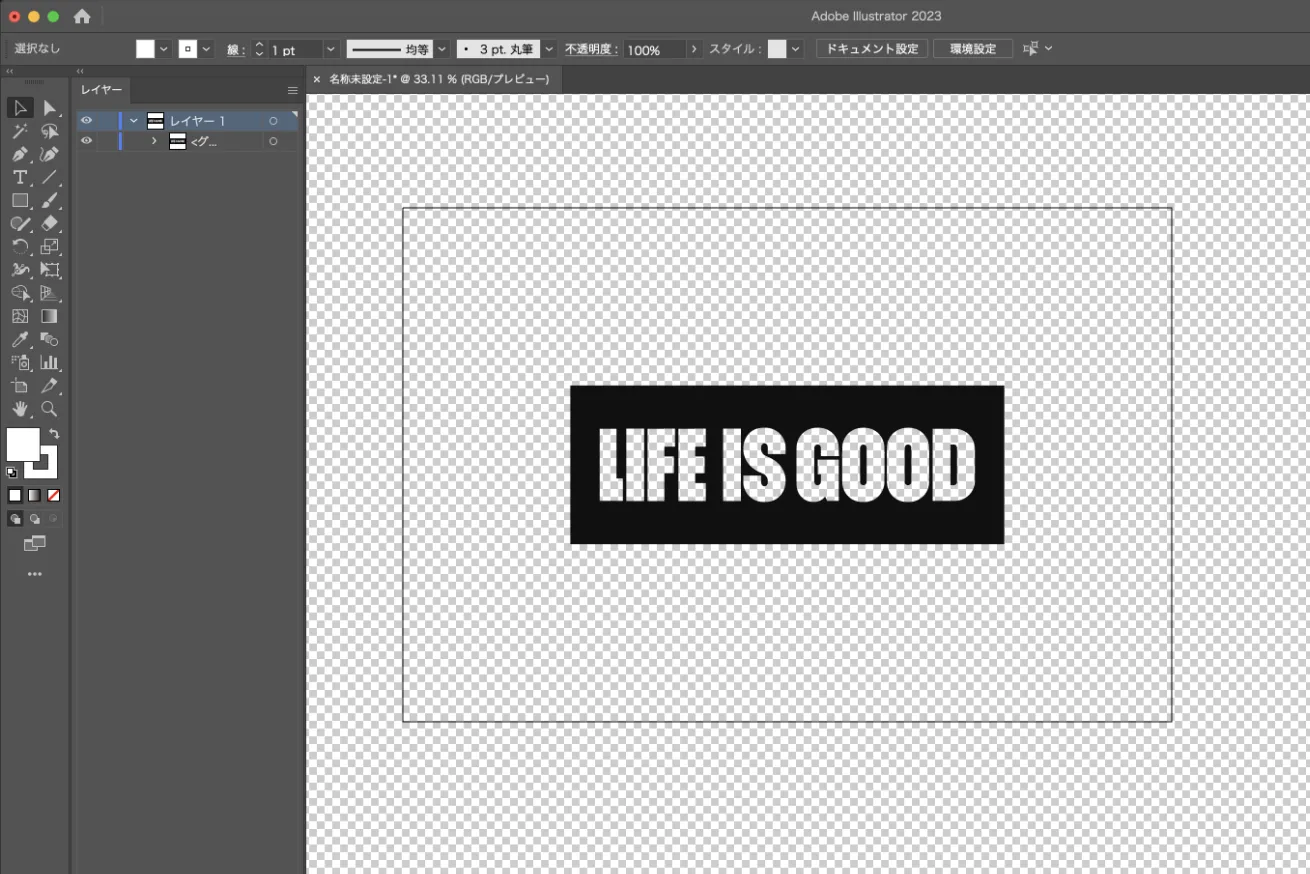1310x874 pixels.
Task: Pick the Eyedropper tool
Action: pos(19,339)
